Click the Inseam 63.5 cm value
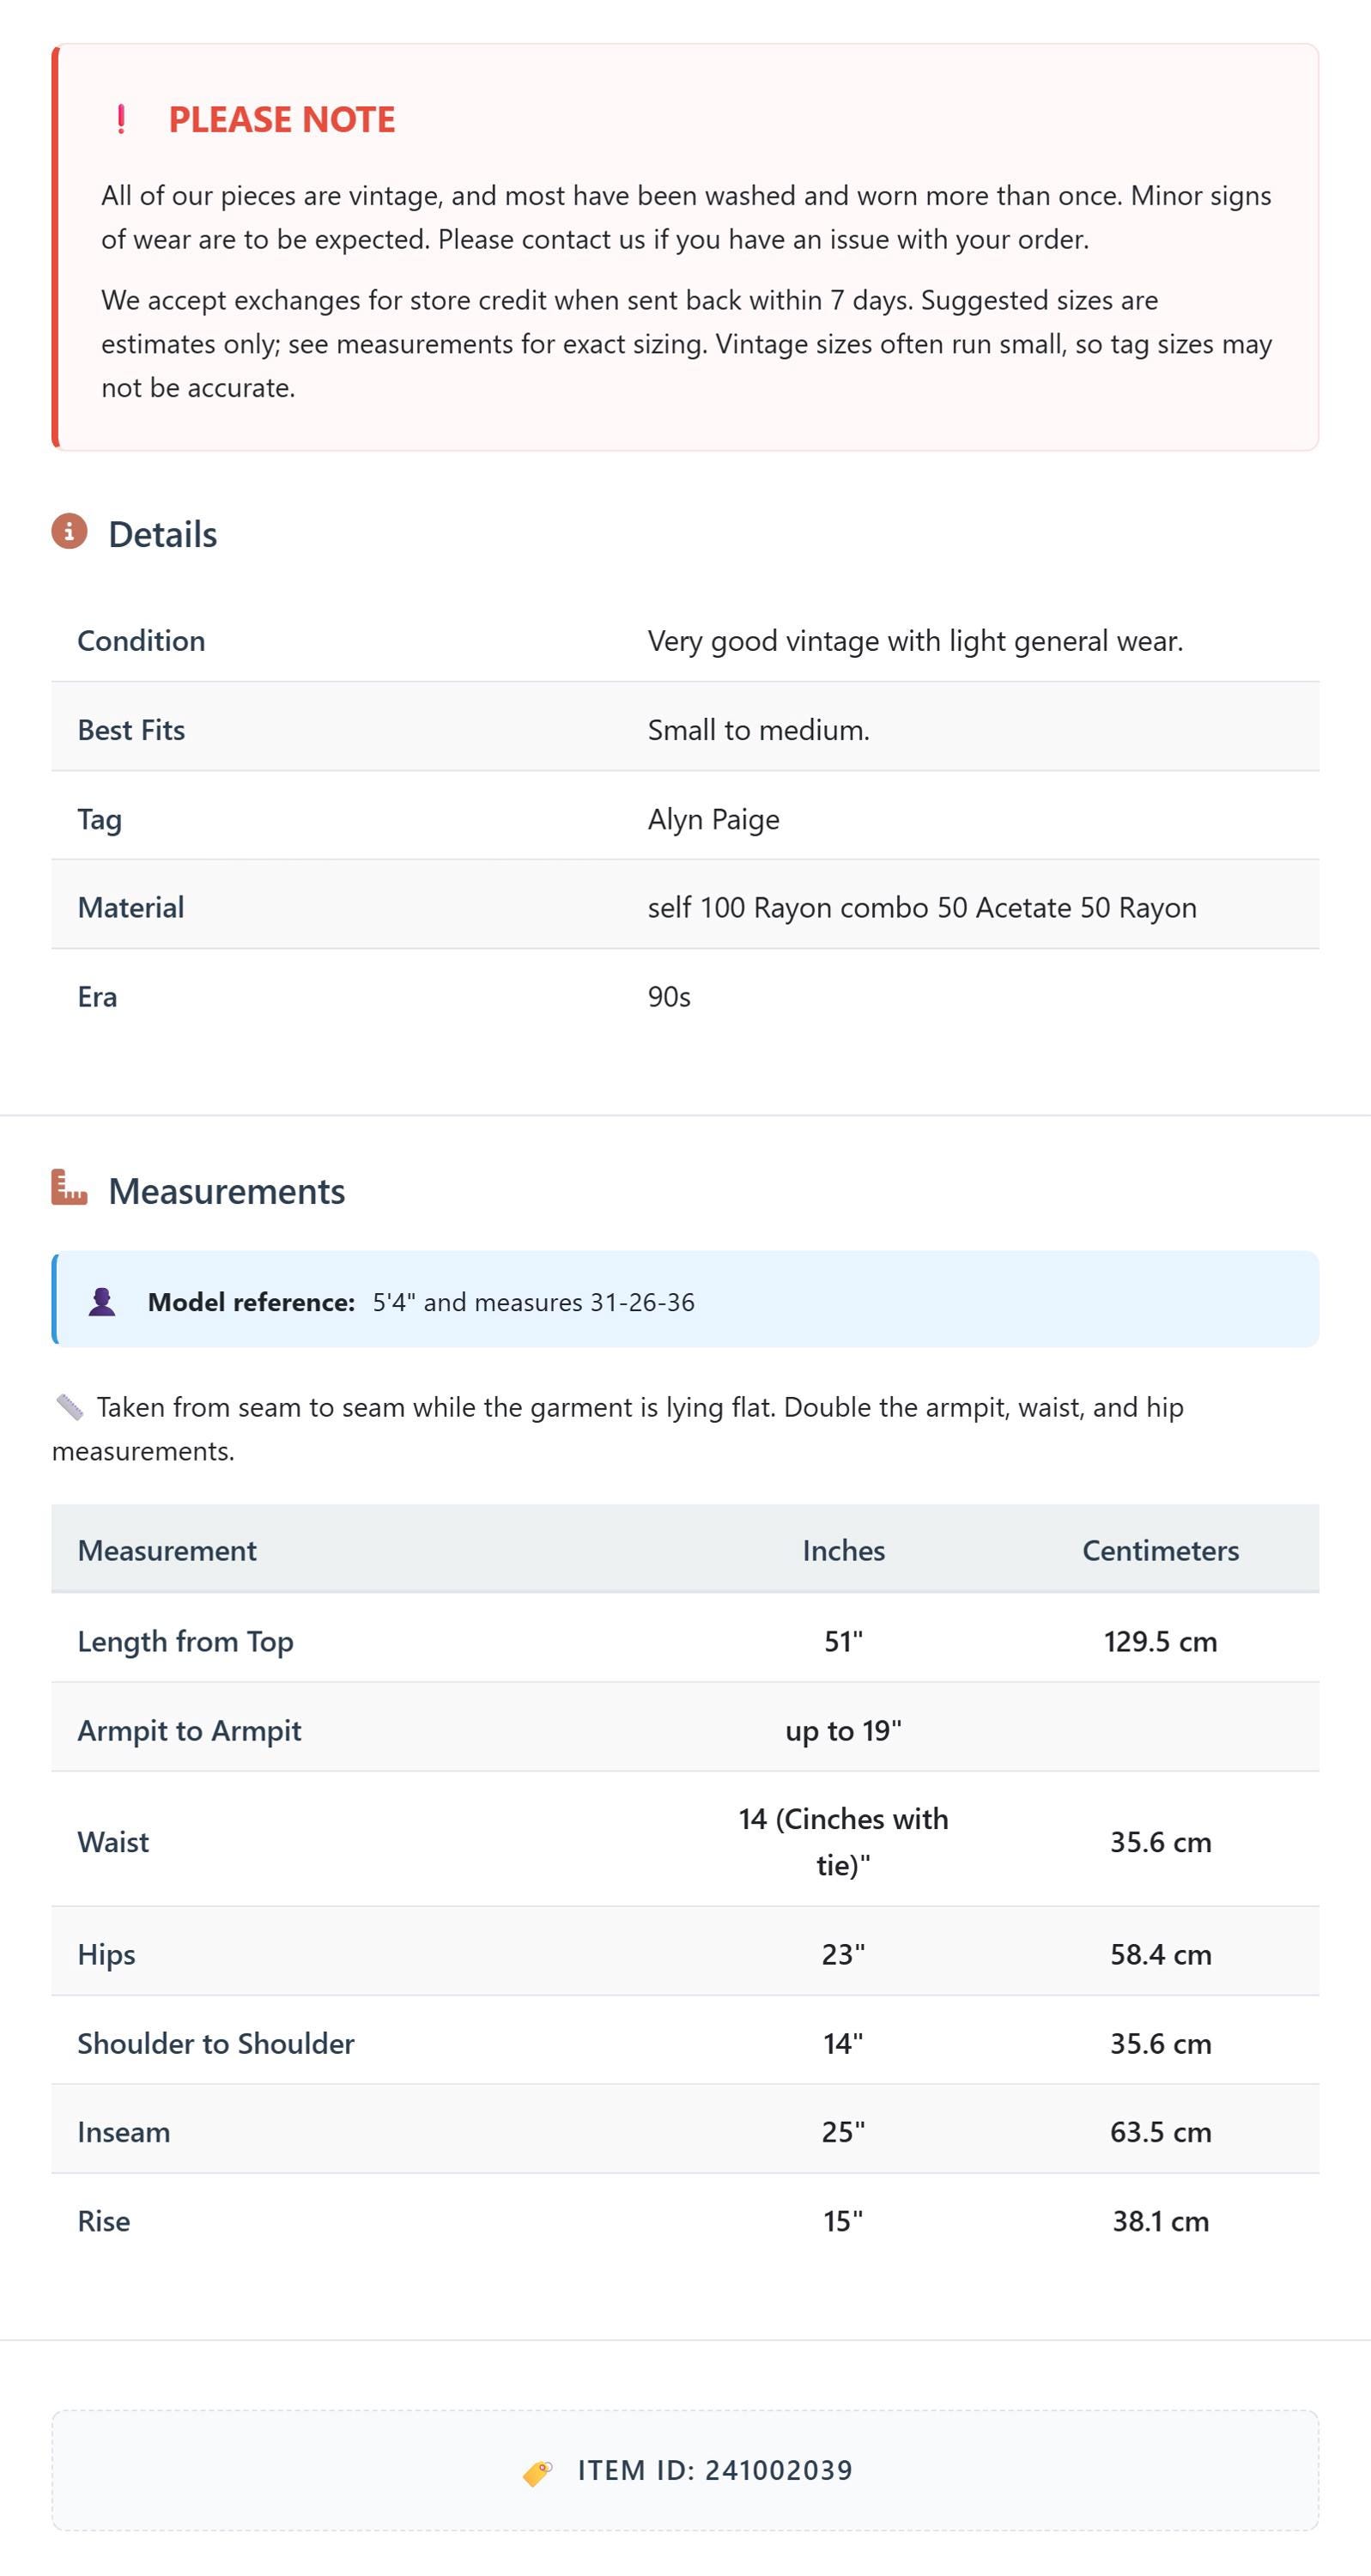The image size is (1371, 2576). (x=1160, y=2131)
